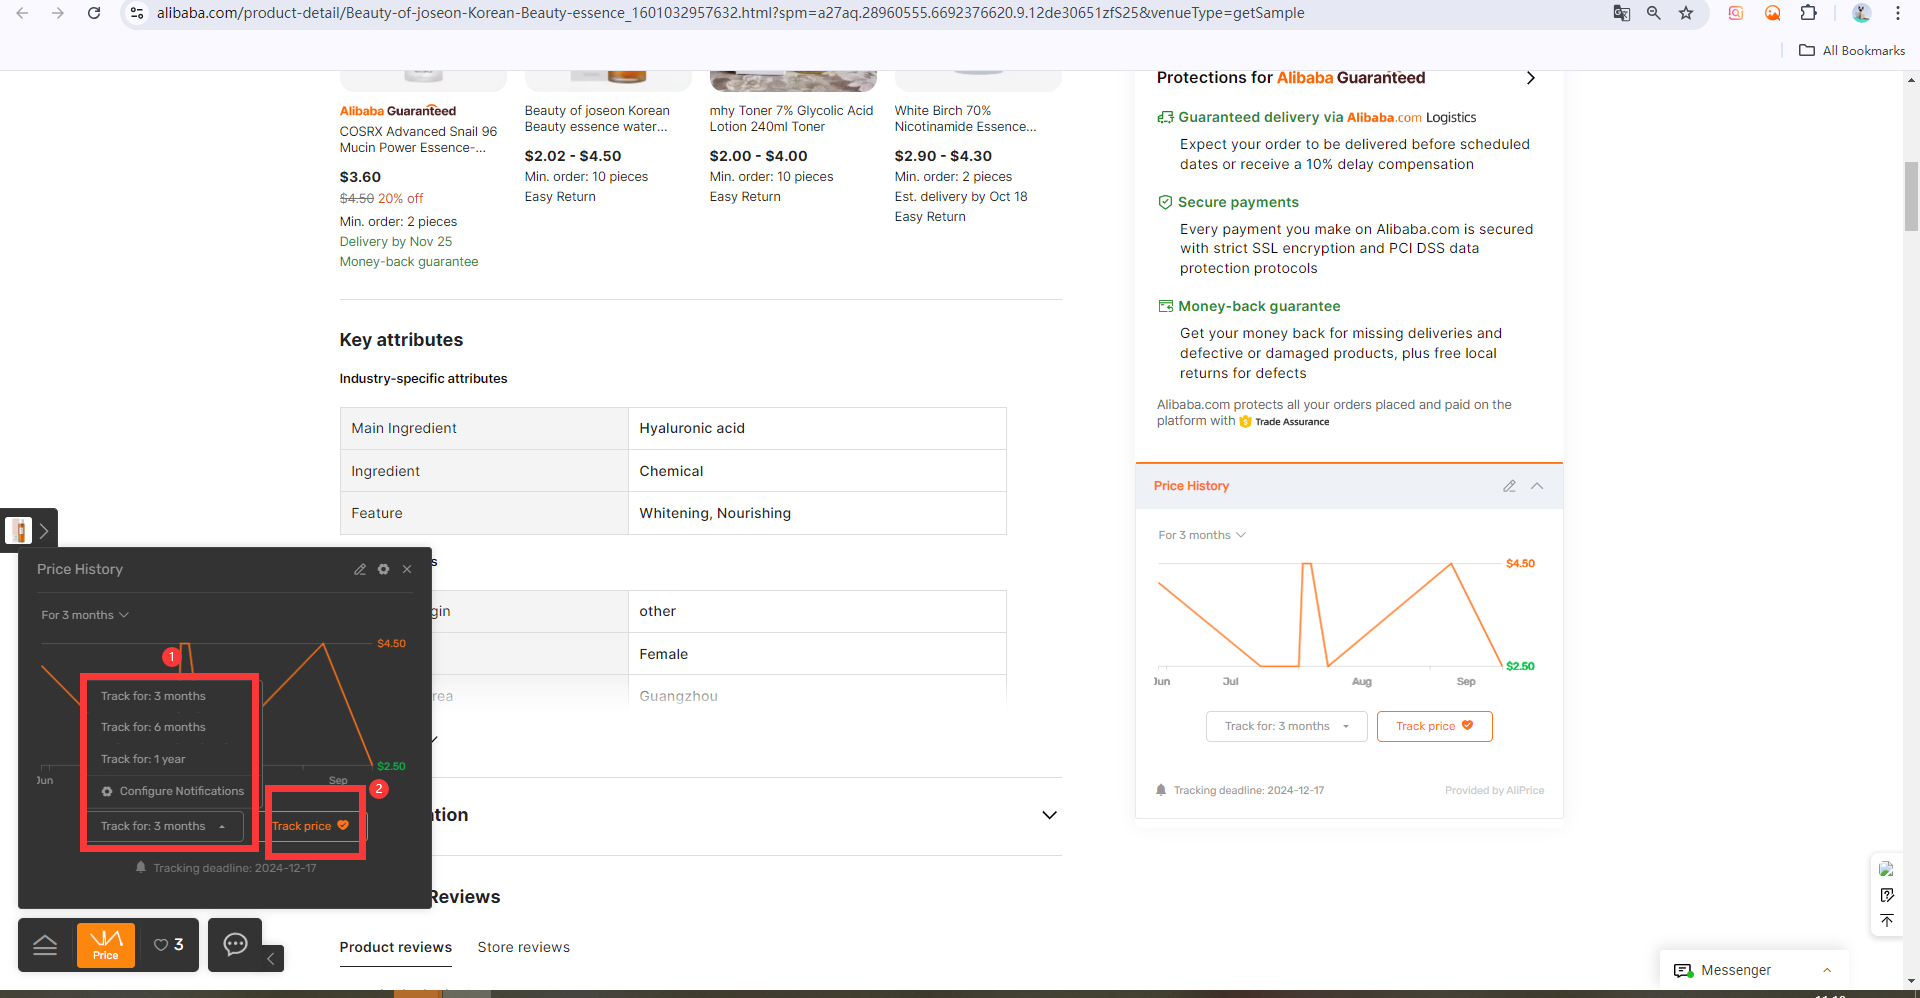Click Trade Assurance badge text
Screen dimensions: 1920x998
point(1292,422)
